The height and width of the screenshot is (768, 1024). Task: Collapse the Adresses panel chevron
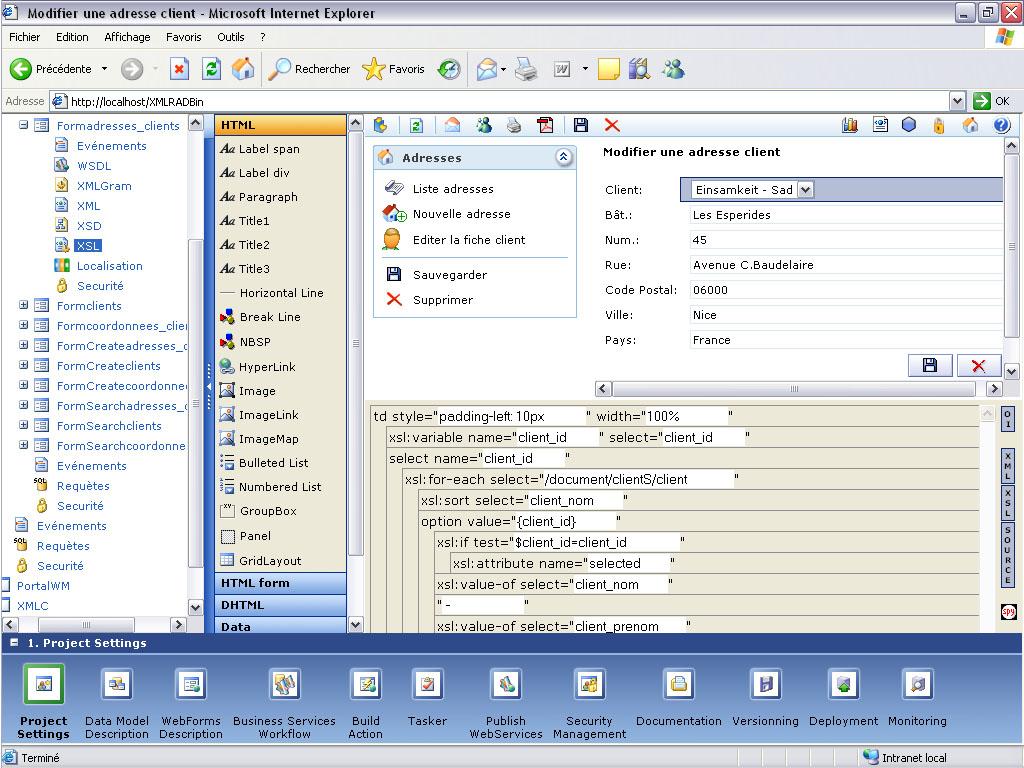click(x=563, y=157)
